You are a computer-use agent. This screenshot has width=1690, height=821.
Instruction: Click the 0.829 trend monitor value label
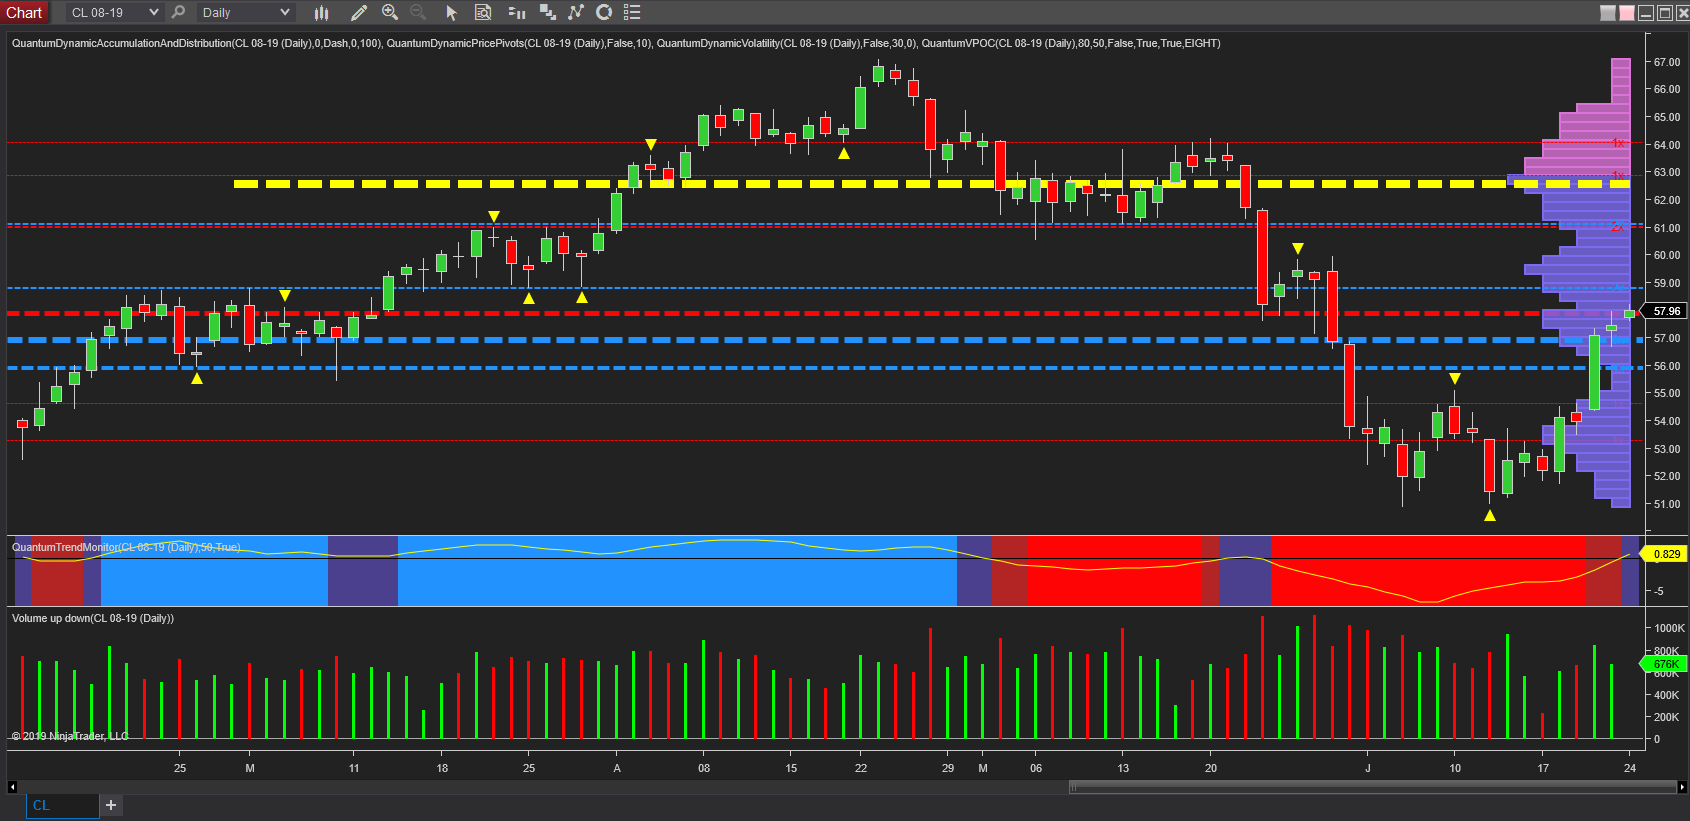click(1665, 554)
